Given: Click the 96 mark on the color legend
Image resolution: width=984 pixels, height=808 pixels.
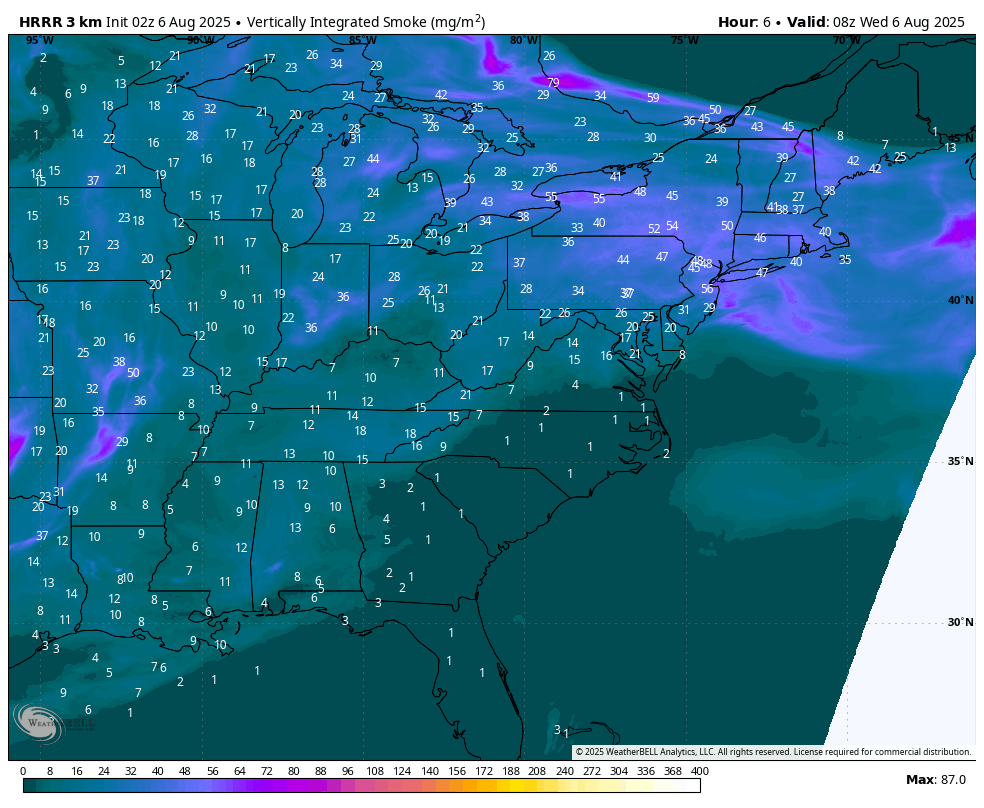Looking at the screenshot, I should click(x=348, y=771).
